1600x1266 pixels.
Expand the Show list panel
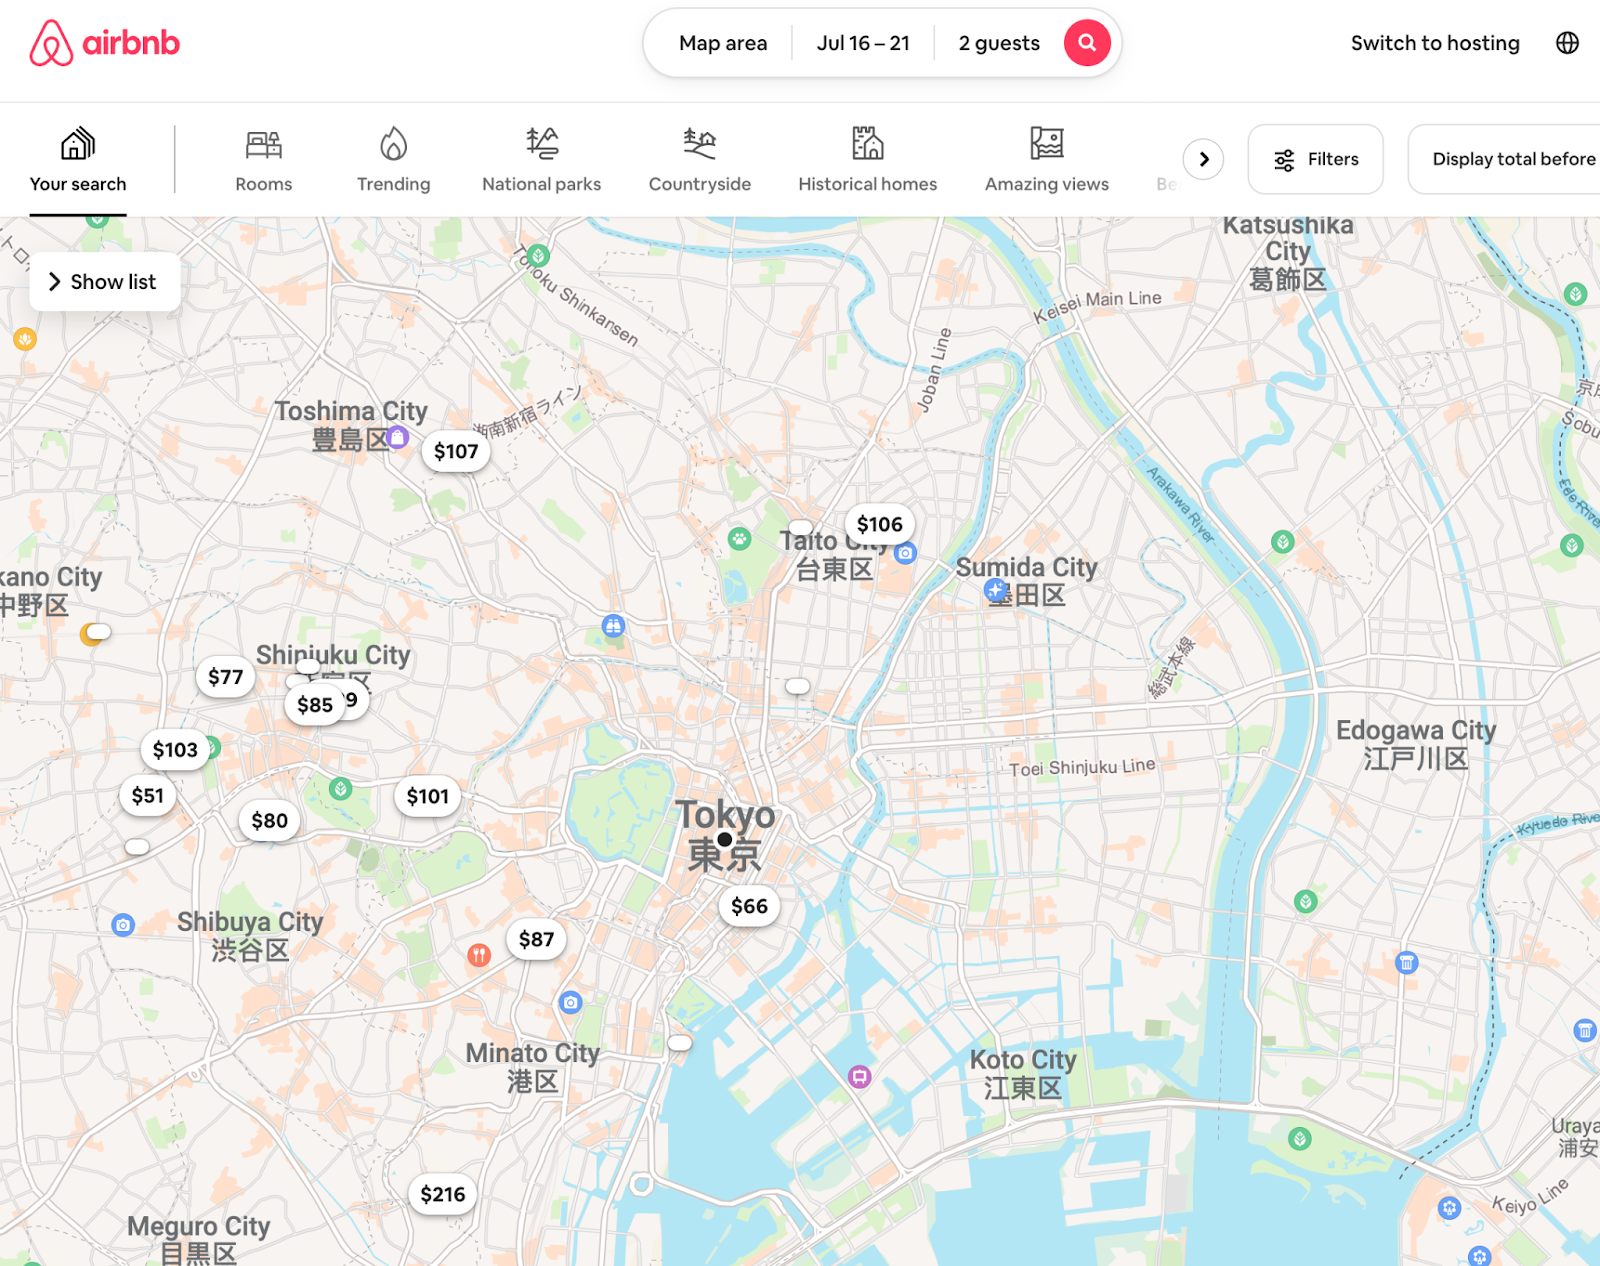pyautogui.click(x=105, y=282)
